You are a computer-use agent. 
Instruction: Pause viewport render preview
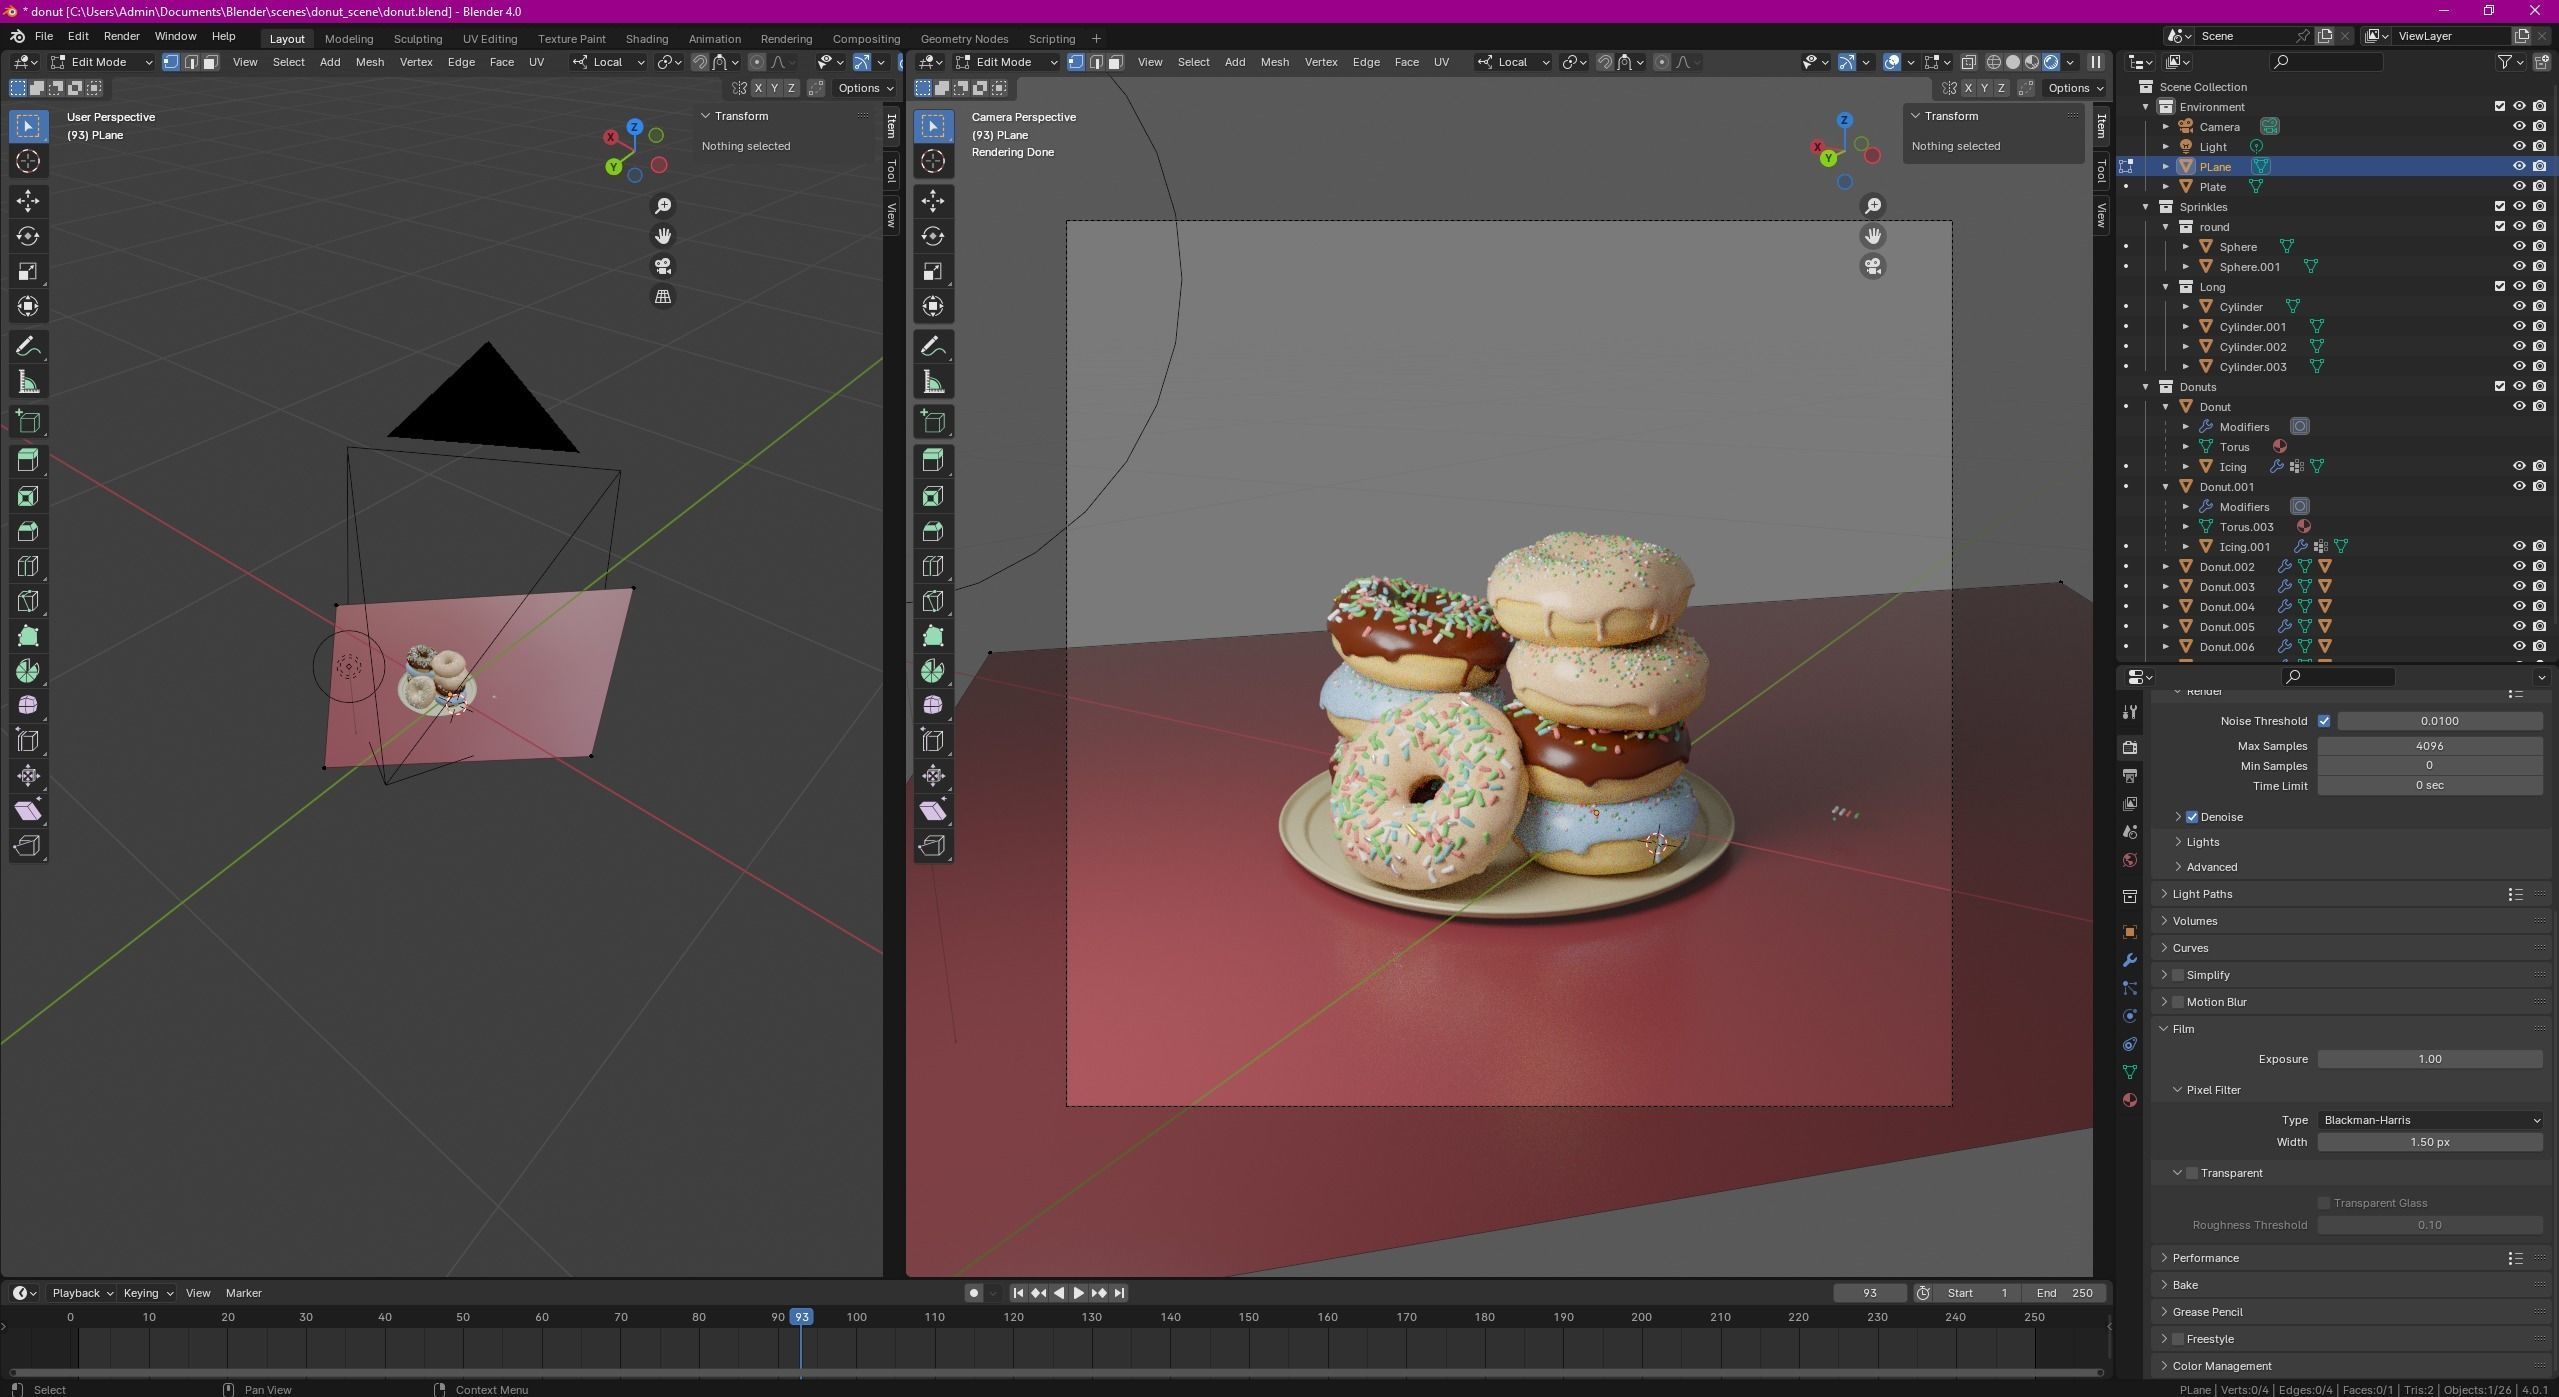pos(2095,62)
